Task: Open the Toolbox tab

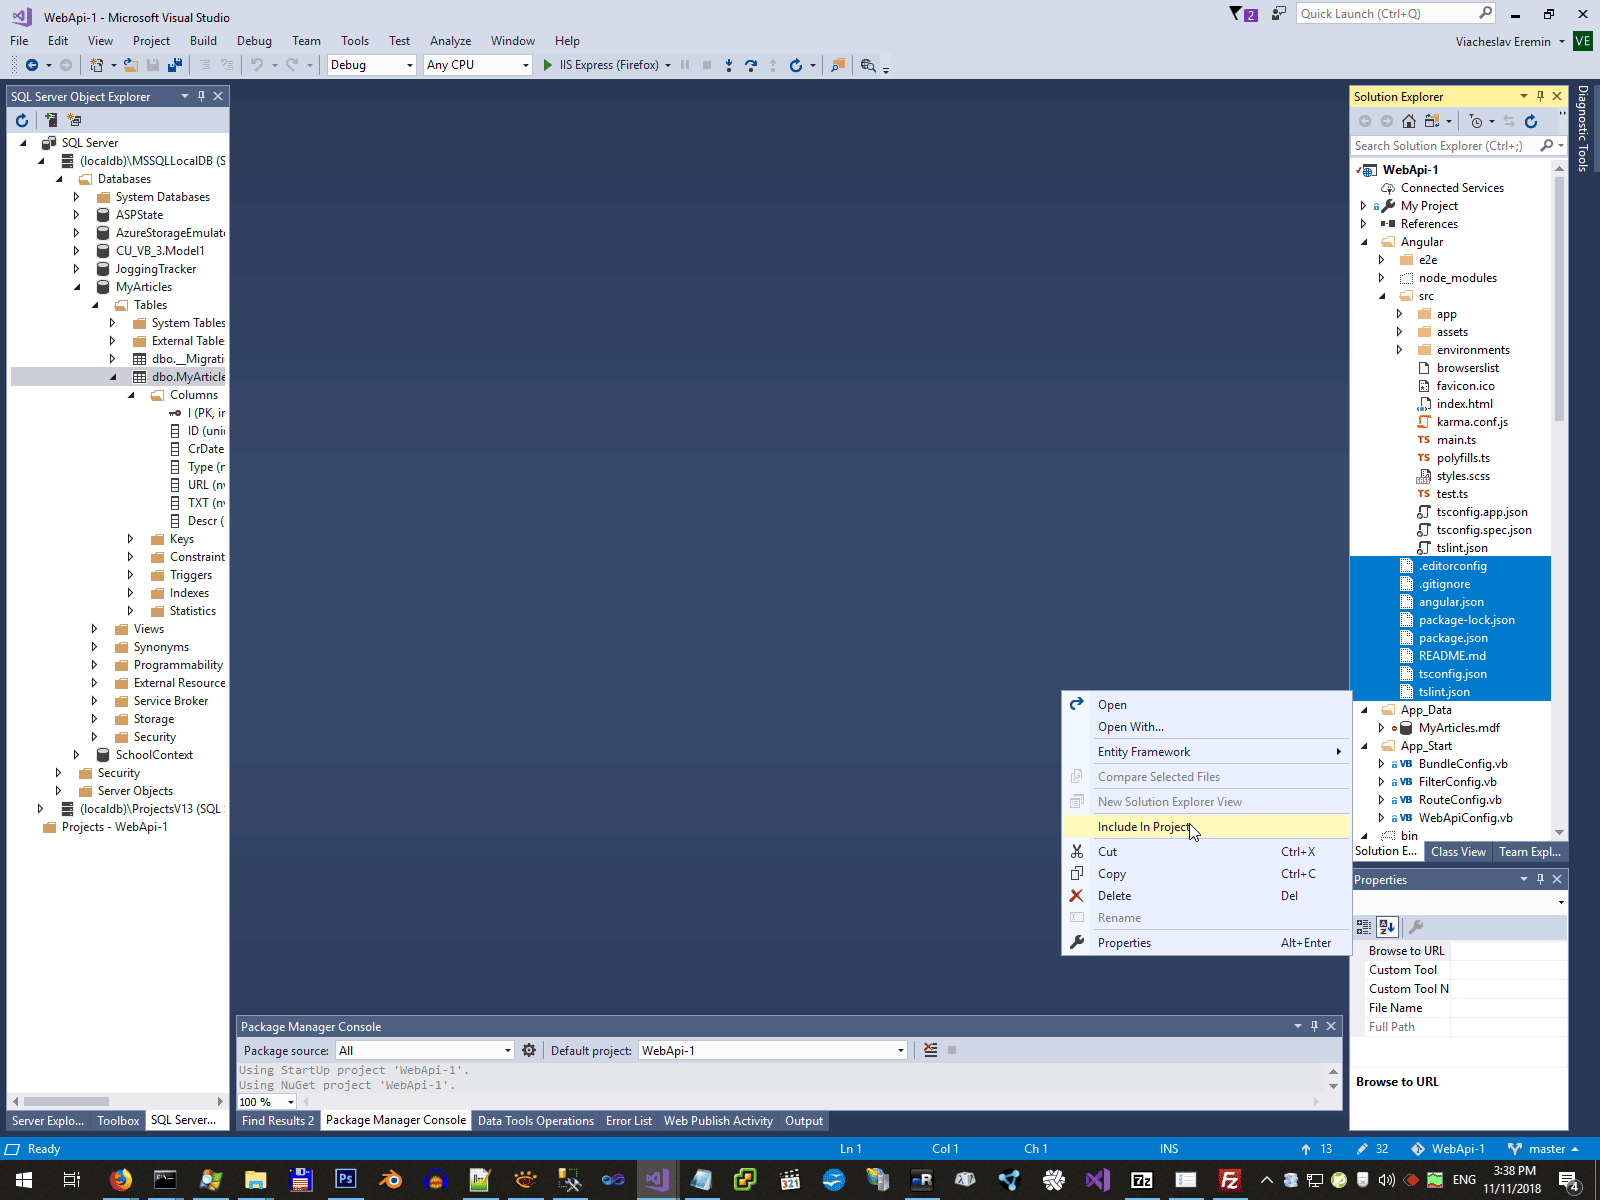Action: 118,1121
